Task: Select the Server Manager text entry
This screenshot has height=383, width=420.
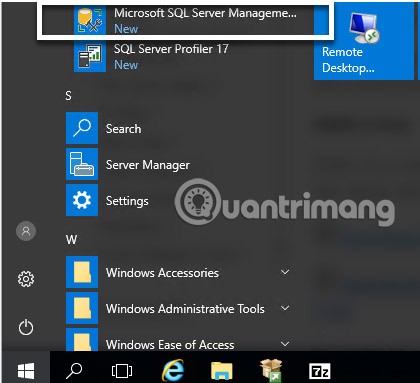Action: tap(148, 165)
